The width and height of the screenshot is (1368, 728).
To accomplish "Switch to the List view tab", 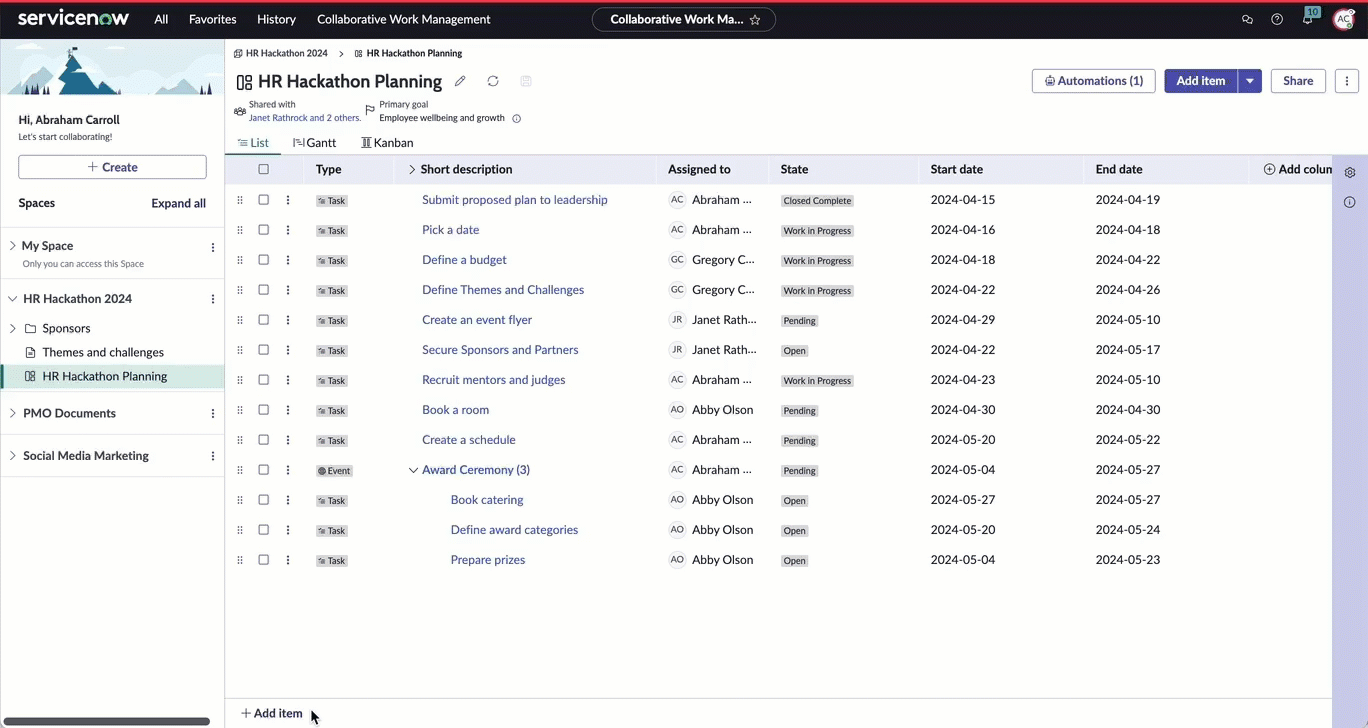I will (x=253, y=143).
